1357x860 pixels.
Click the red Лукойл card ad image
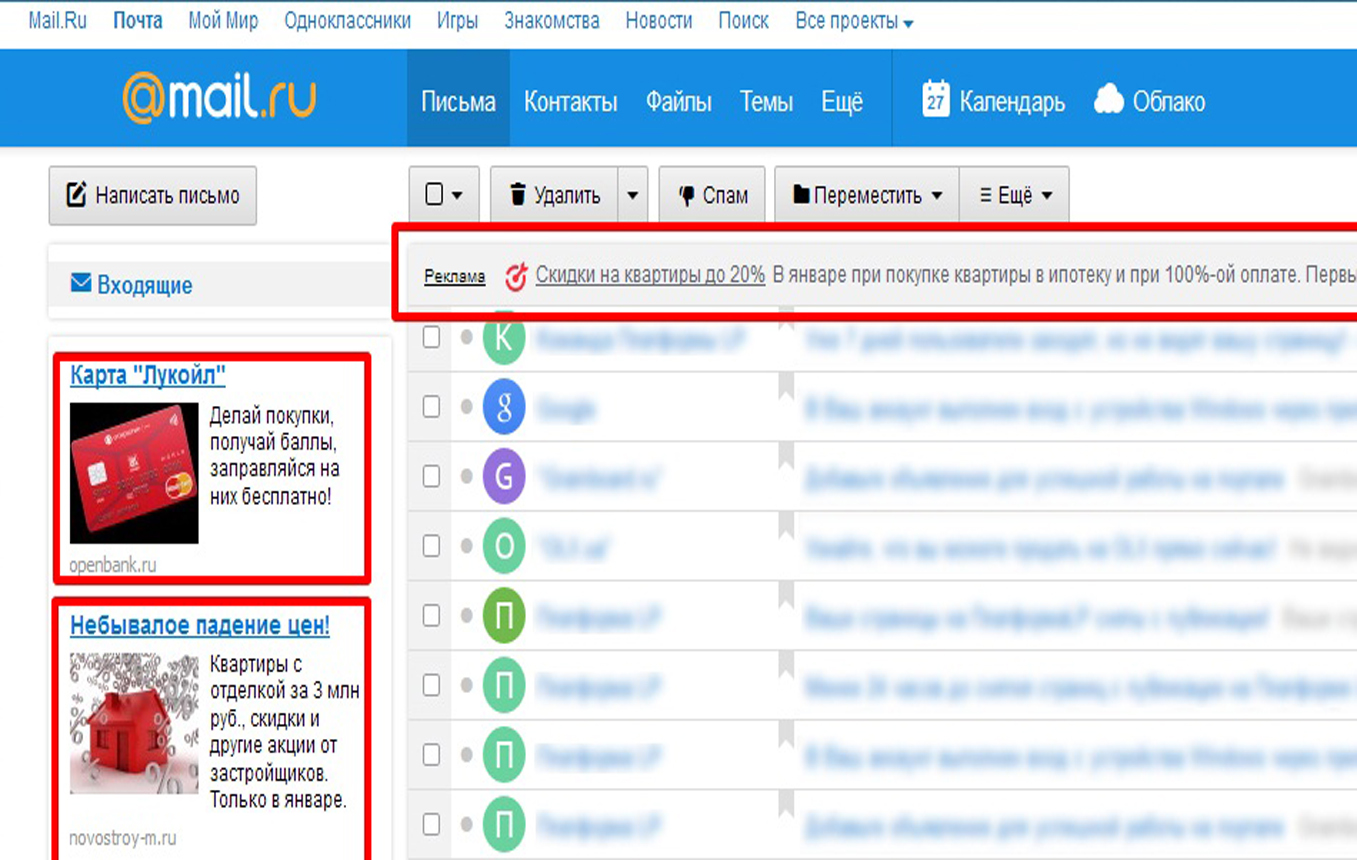coord(134,473)
